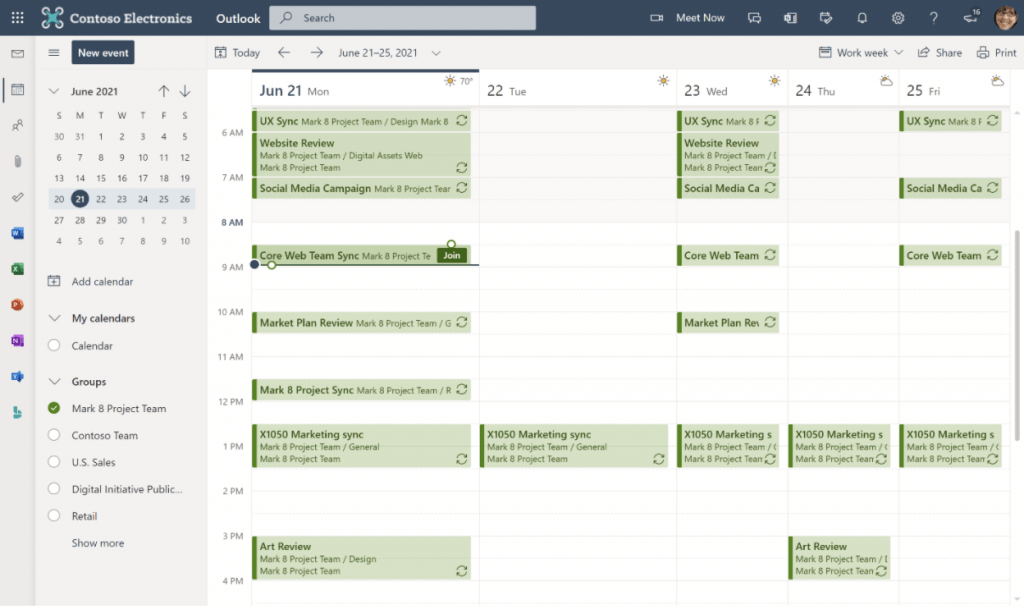Open the Help question mark

tap(934, 18)
